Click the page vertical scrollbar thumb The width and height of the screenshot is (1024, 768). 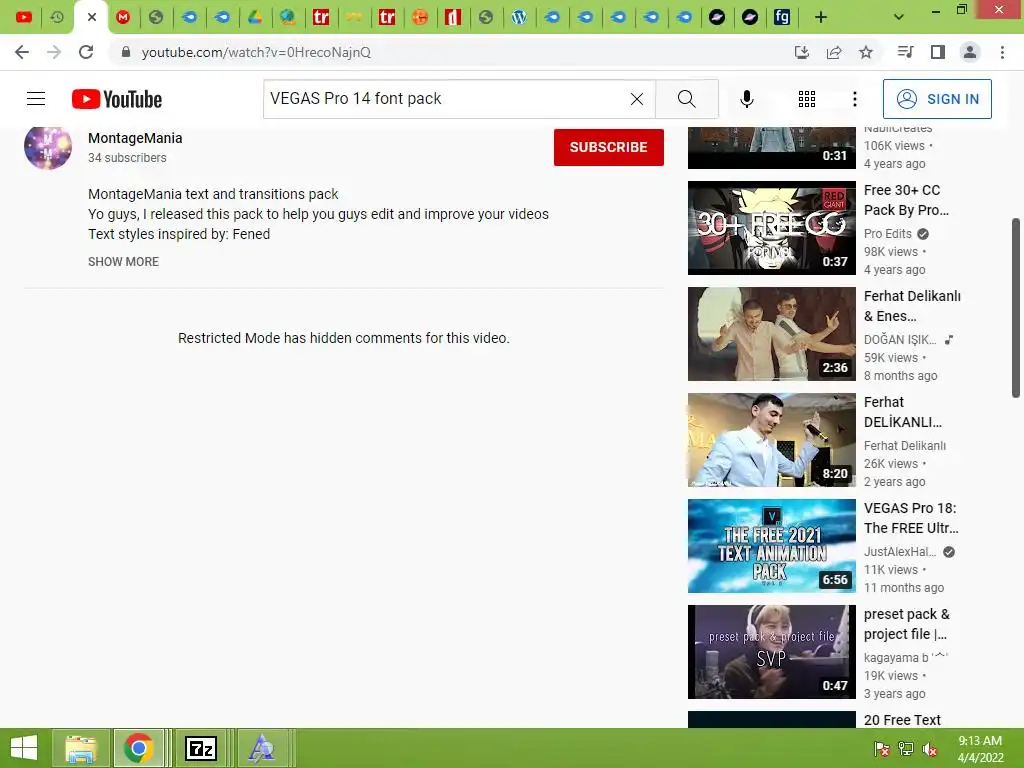[x=1016, y=308]
